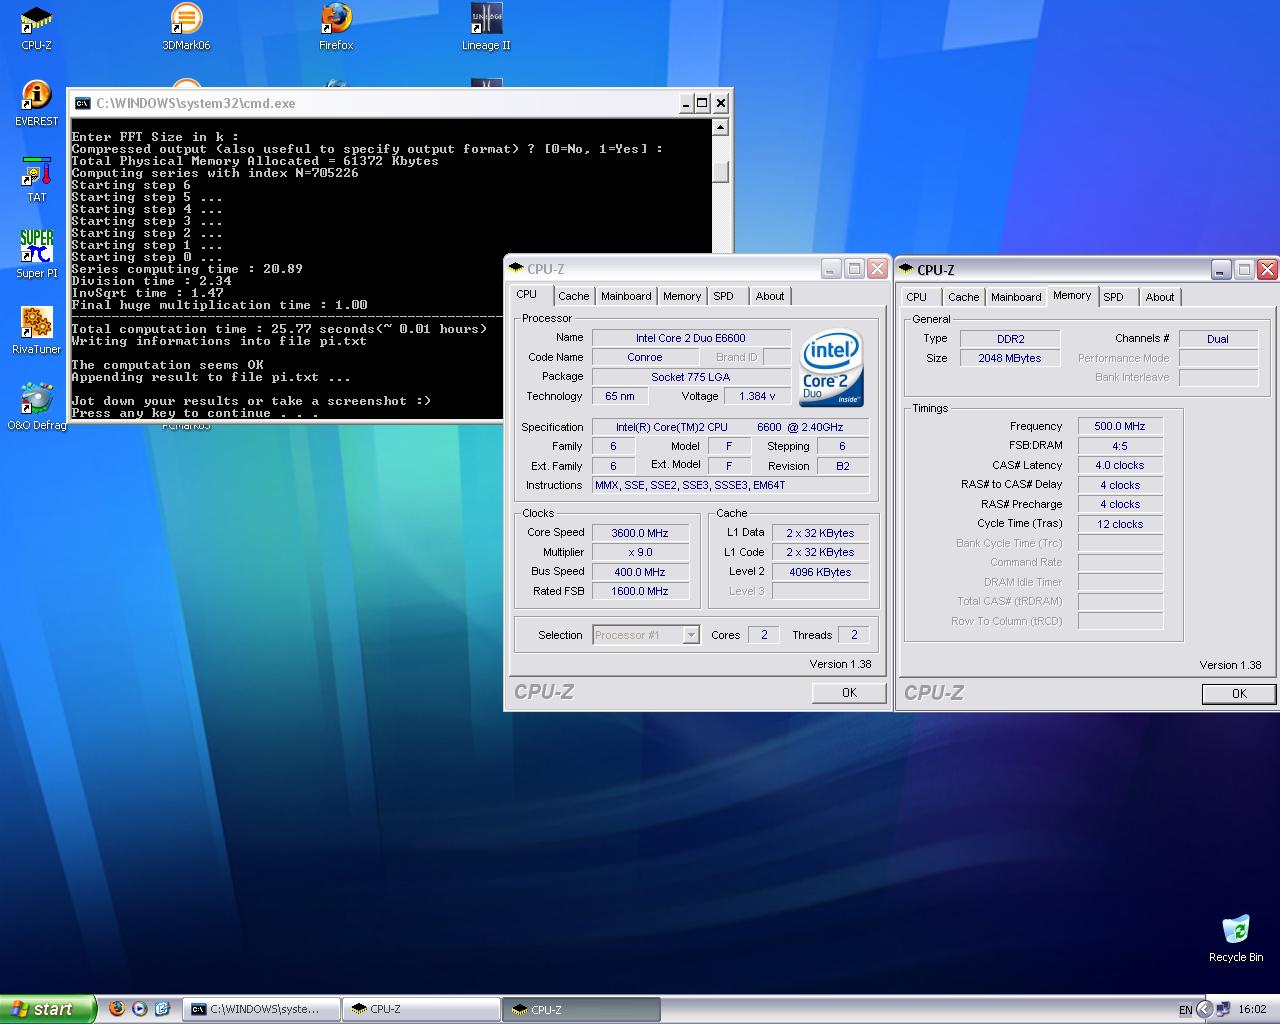Select the O&O Defrag desktop icon
The image size is (1280, 1024).
36,407
